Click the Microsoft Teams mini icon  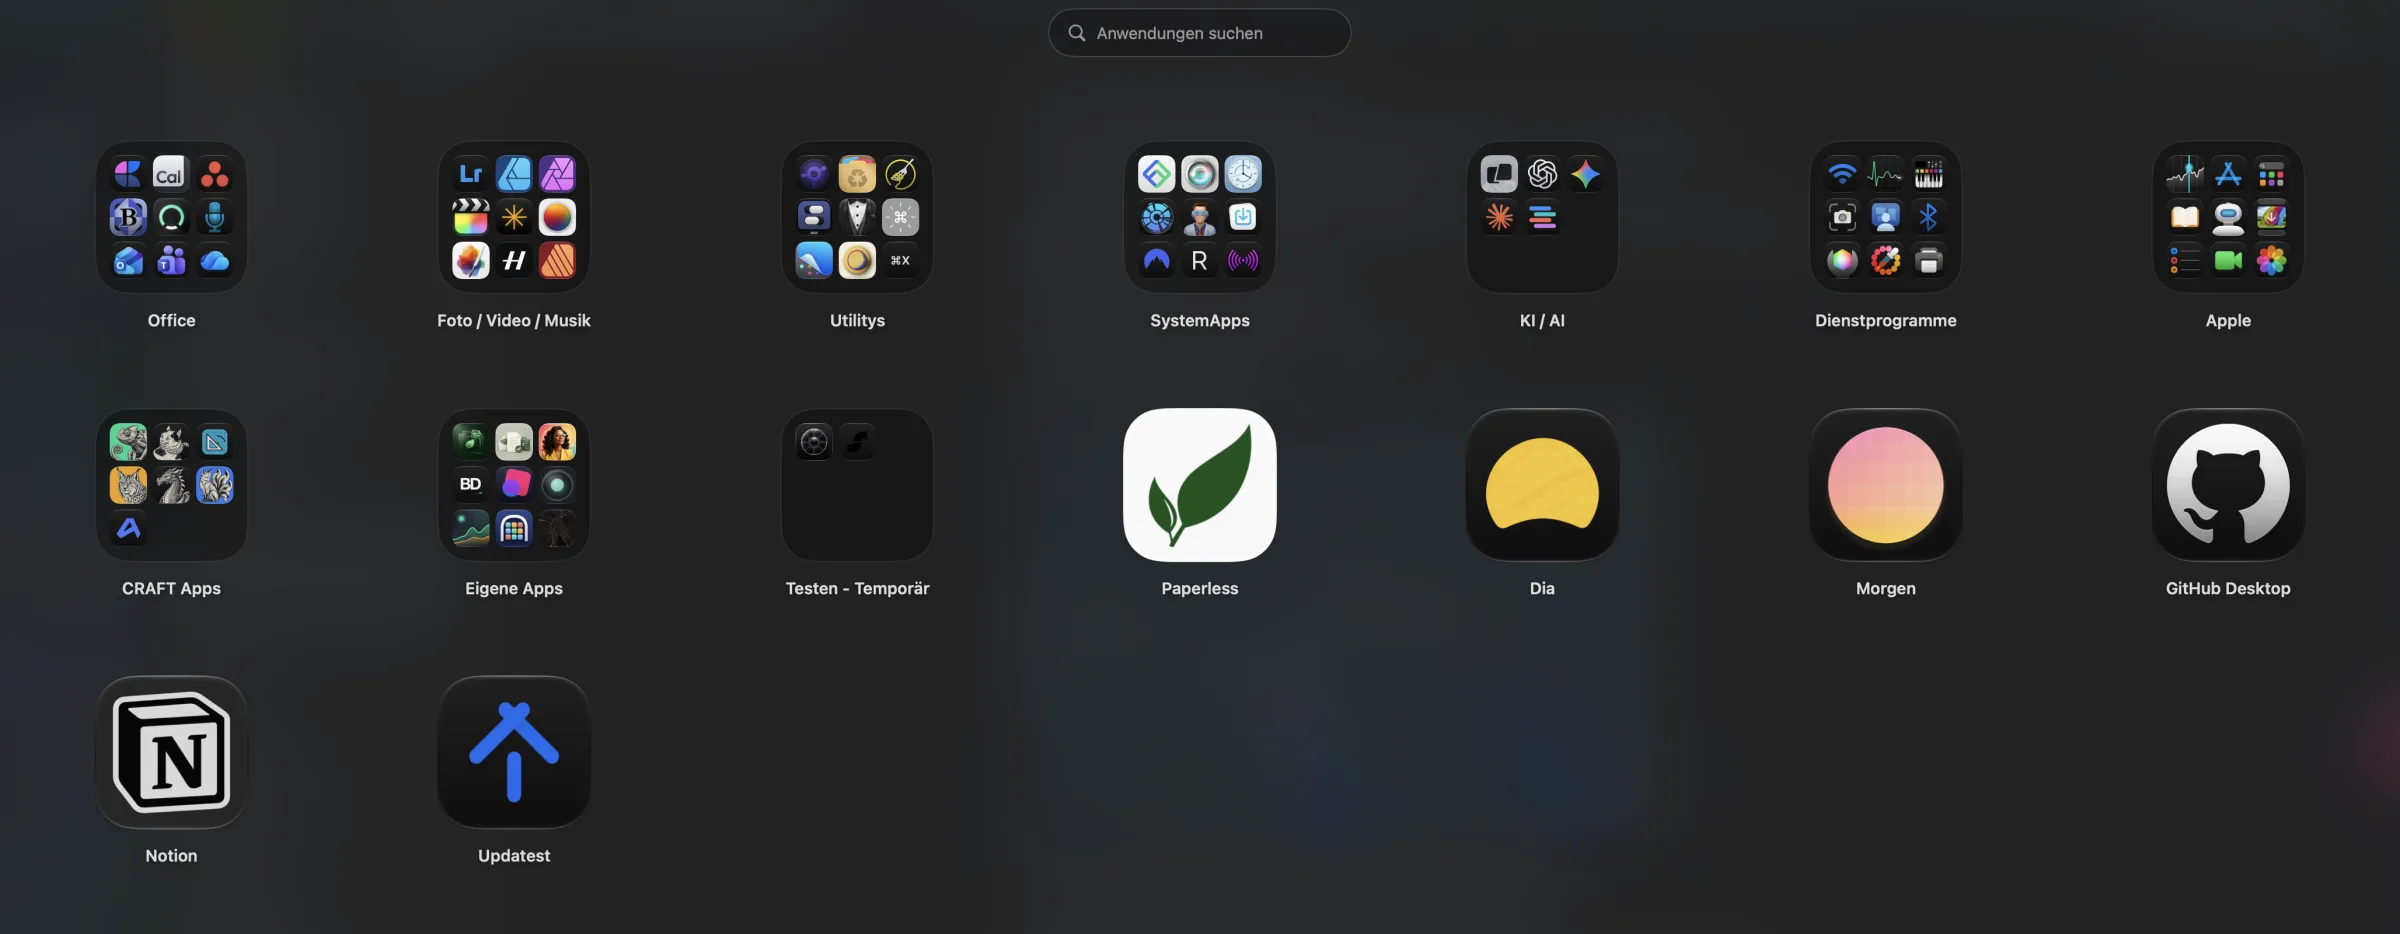(171, 260)
